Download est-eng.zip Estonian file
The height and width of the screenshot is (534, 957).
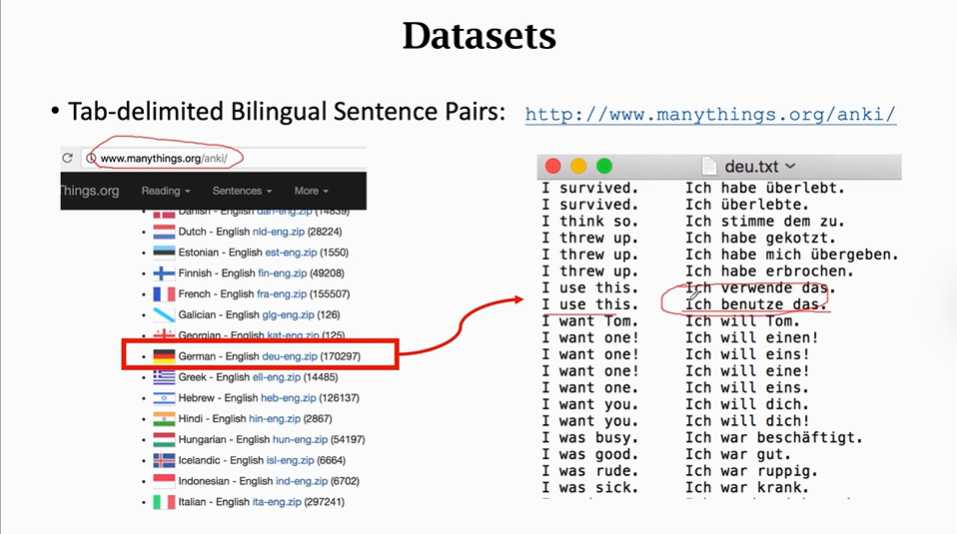click(x=291, y=253)
